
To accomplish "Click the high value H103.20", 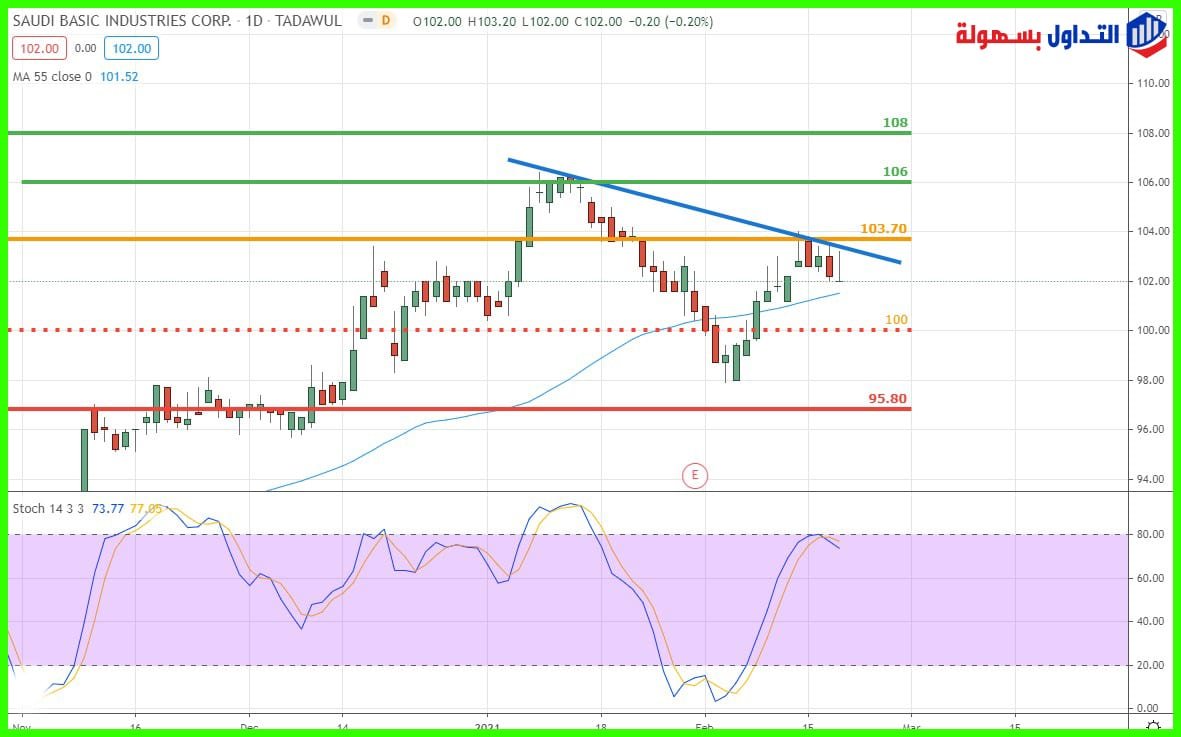I will [492, 22].
